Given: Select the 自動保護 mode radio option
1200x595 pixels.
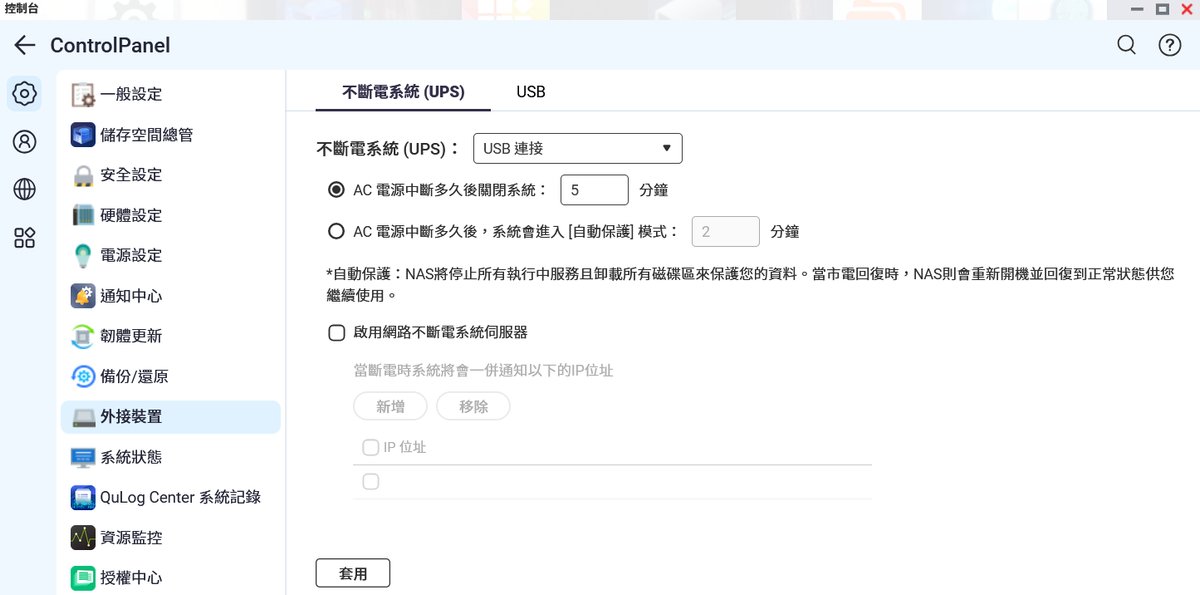Looking at the screenshot, I should click(336, 231).
